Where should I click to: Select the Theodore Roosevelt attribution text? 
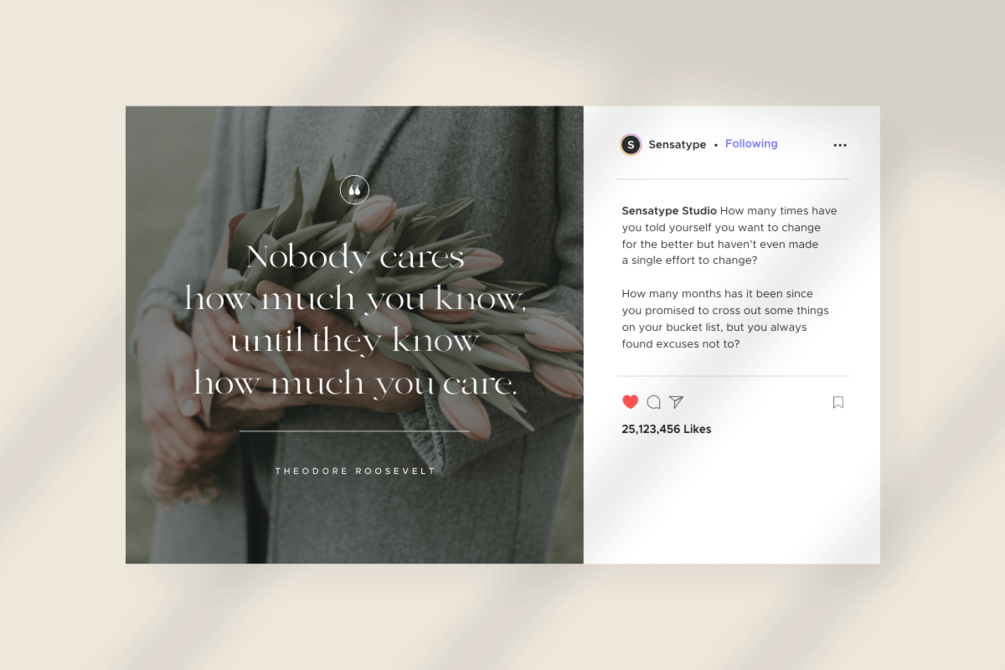coord(355,471)
